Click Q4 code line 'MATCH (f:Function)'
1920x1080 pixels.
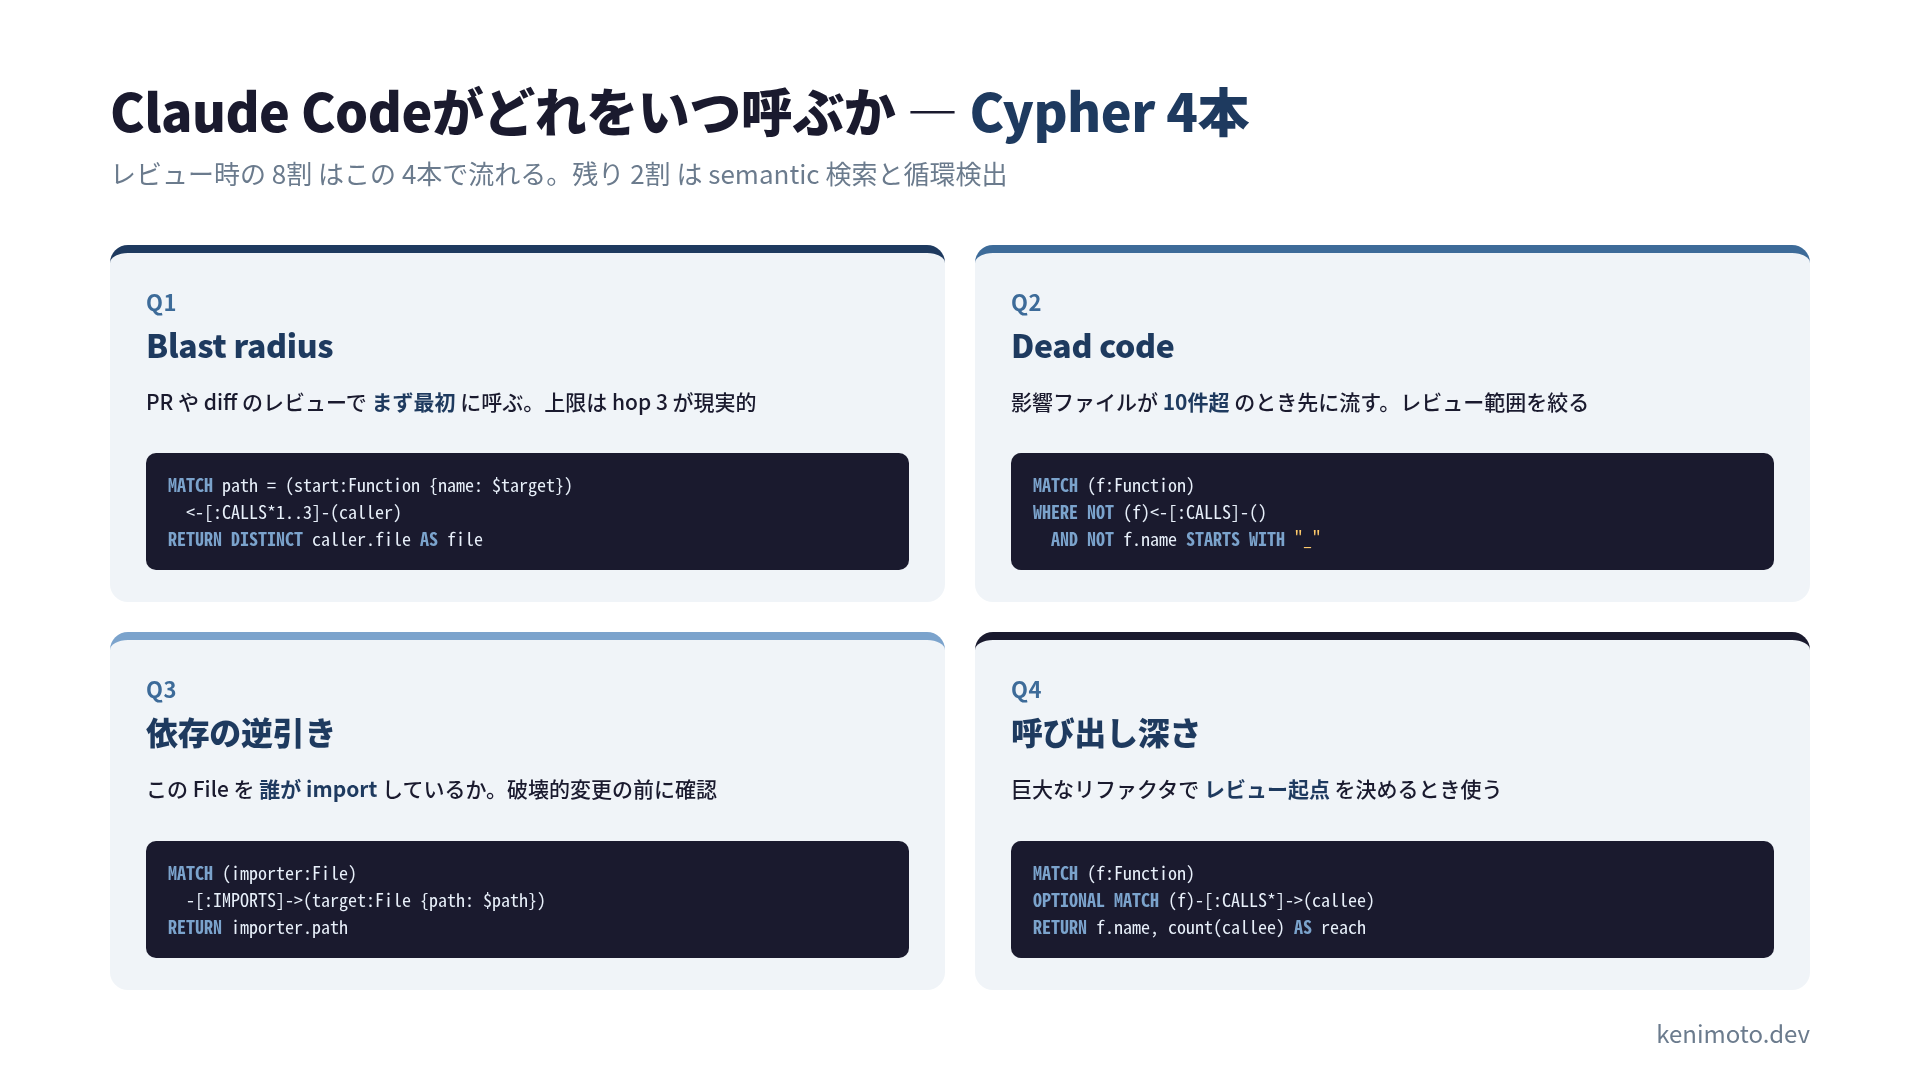[x=1113, y=874]
